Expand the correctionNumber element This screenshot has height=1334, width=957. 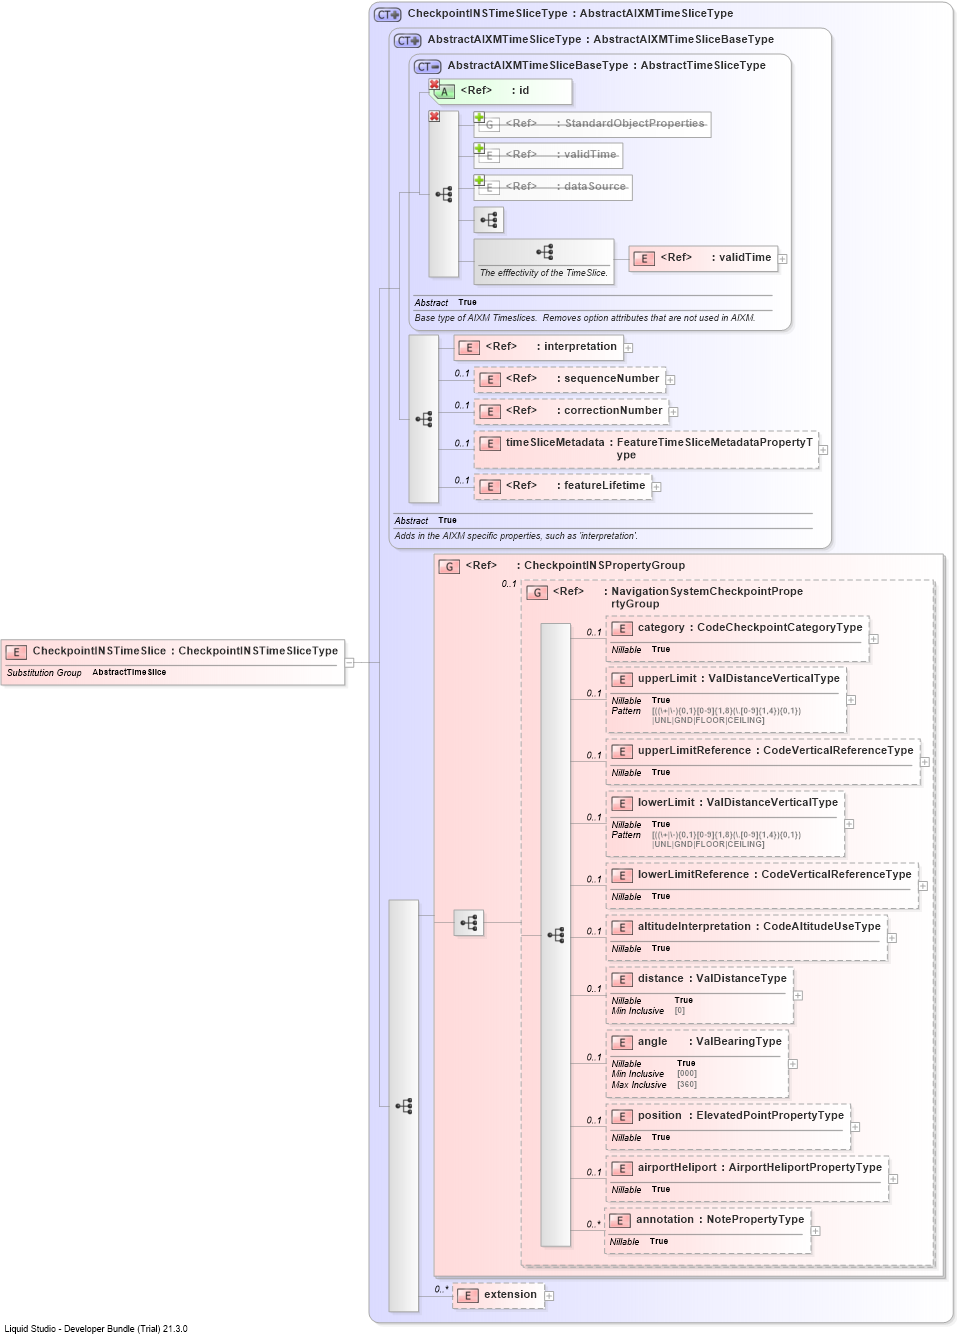674,412
